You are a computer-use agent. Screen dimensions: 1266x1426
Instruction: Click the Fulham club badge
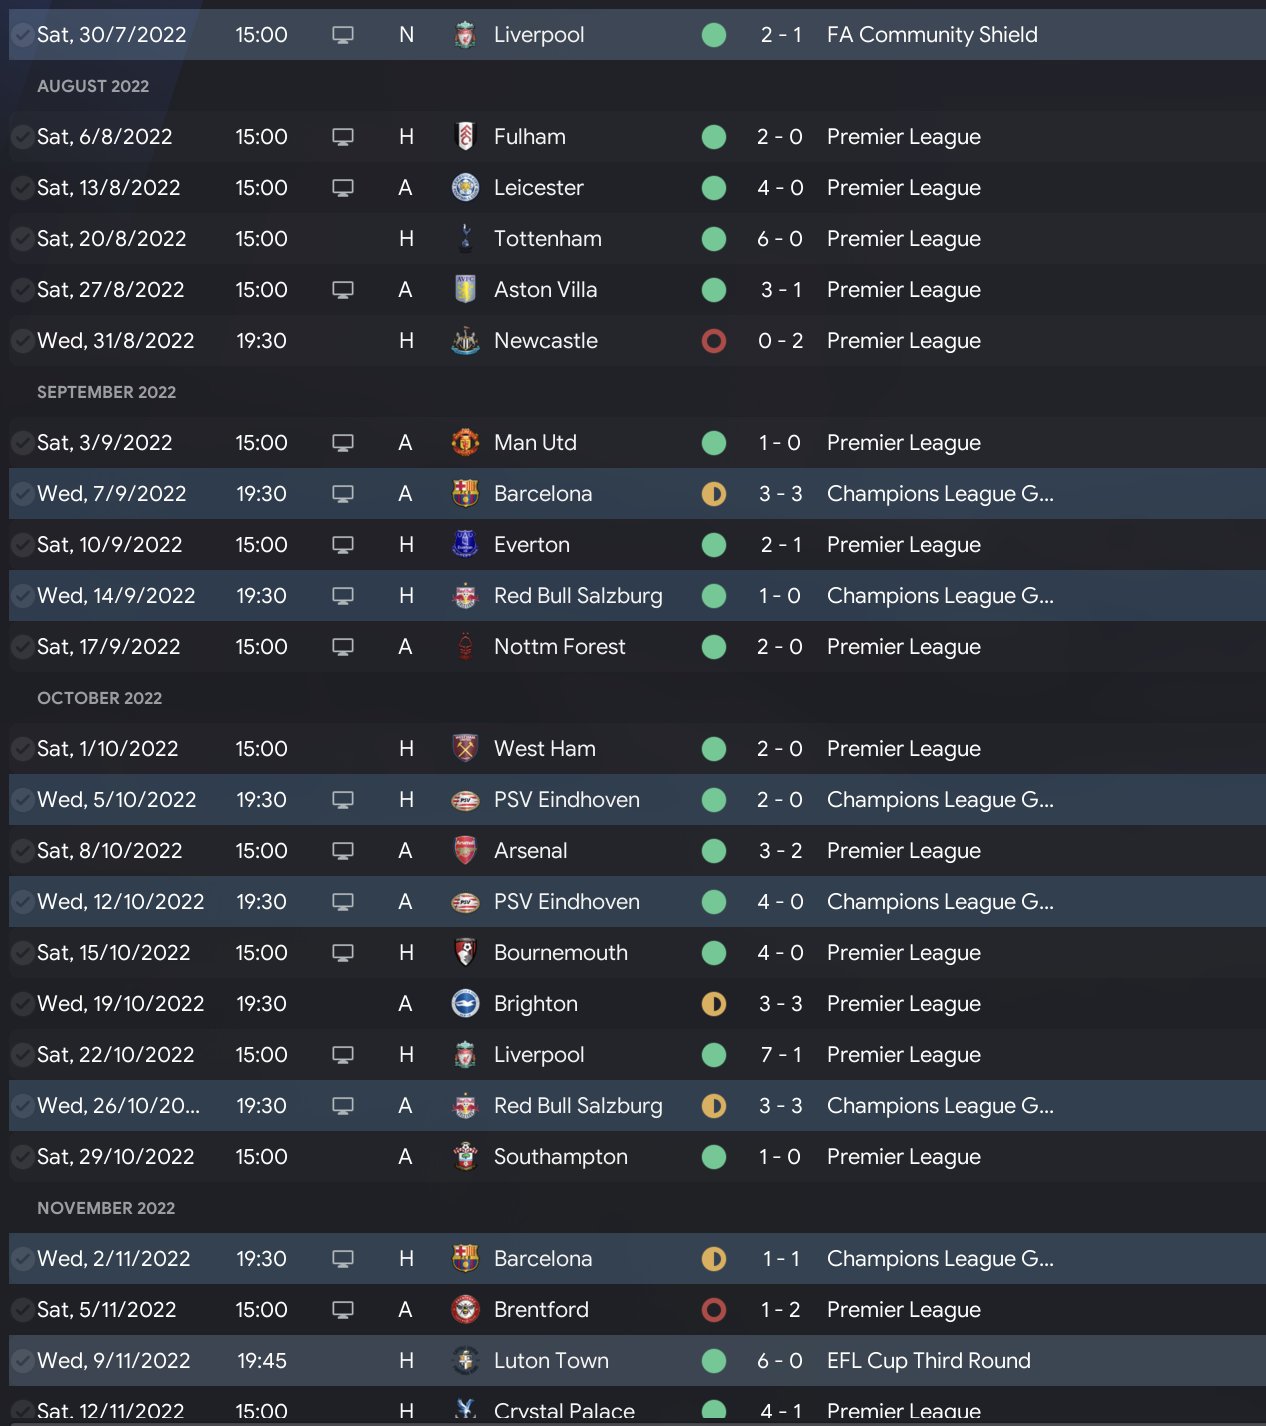465,137
